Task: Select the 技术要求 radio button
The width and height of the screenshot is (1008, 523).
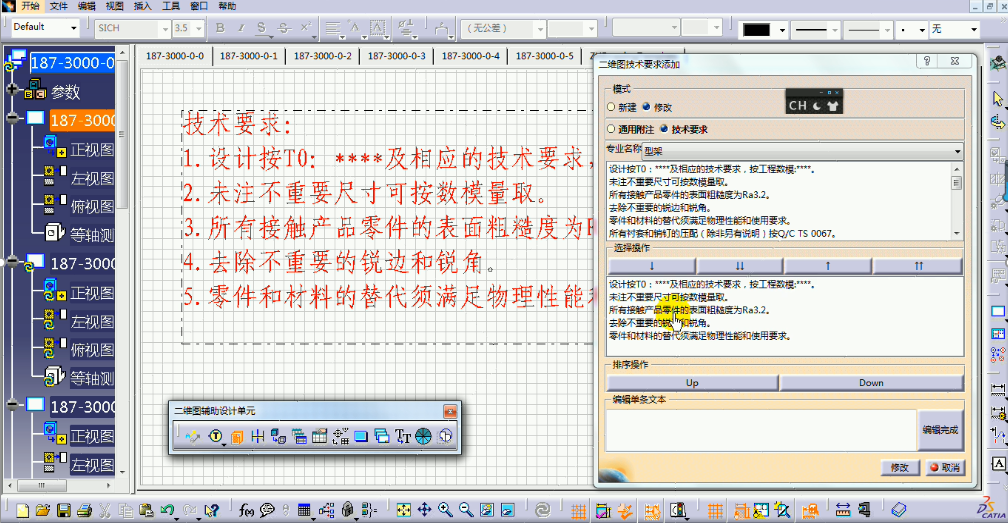Action: click(x=664, y=129)
